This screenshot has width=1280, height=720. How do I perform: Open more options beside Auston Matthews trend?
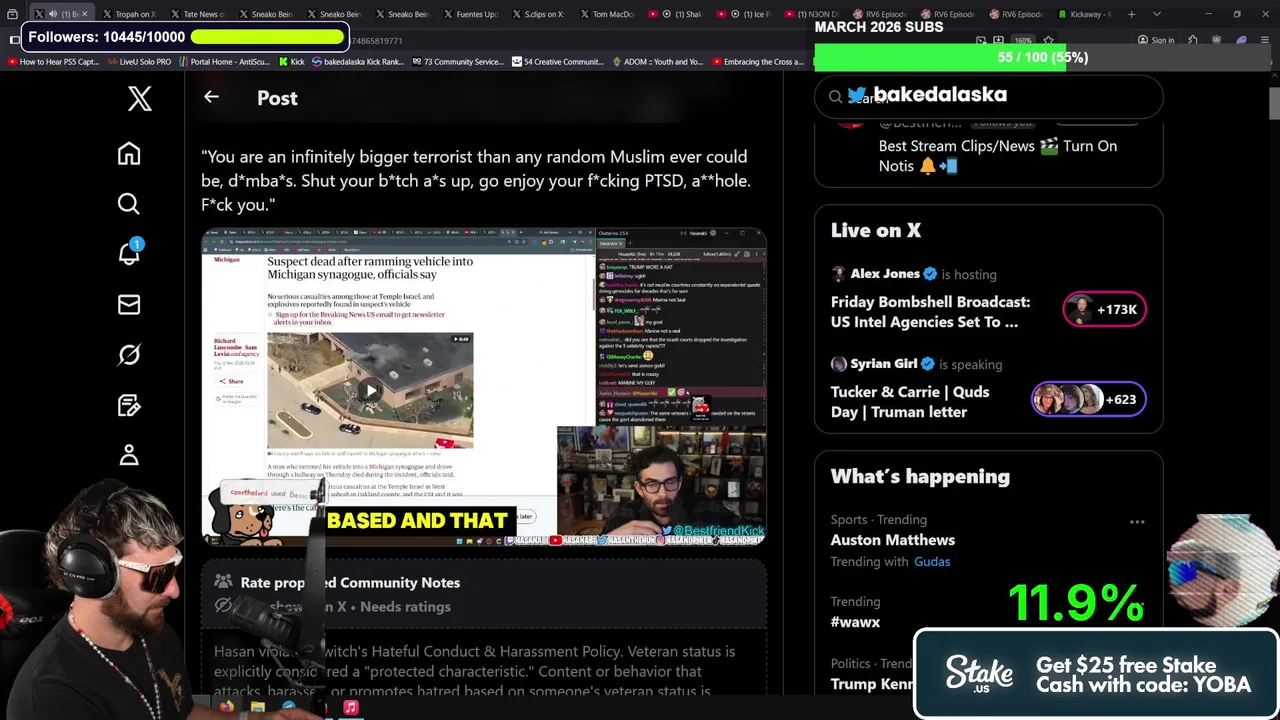[x=1137, y=522]
